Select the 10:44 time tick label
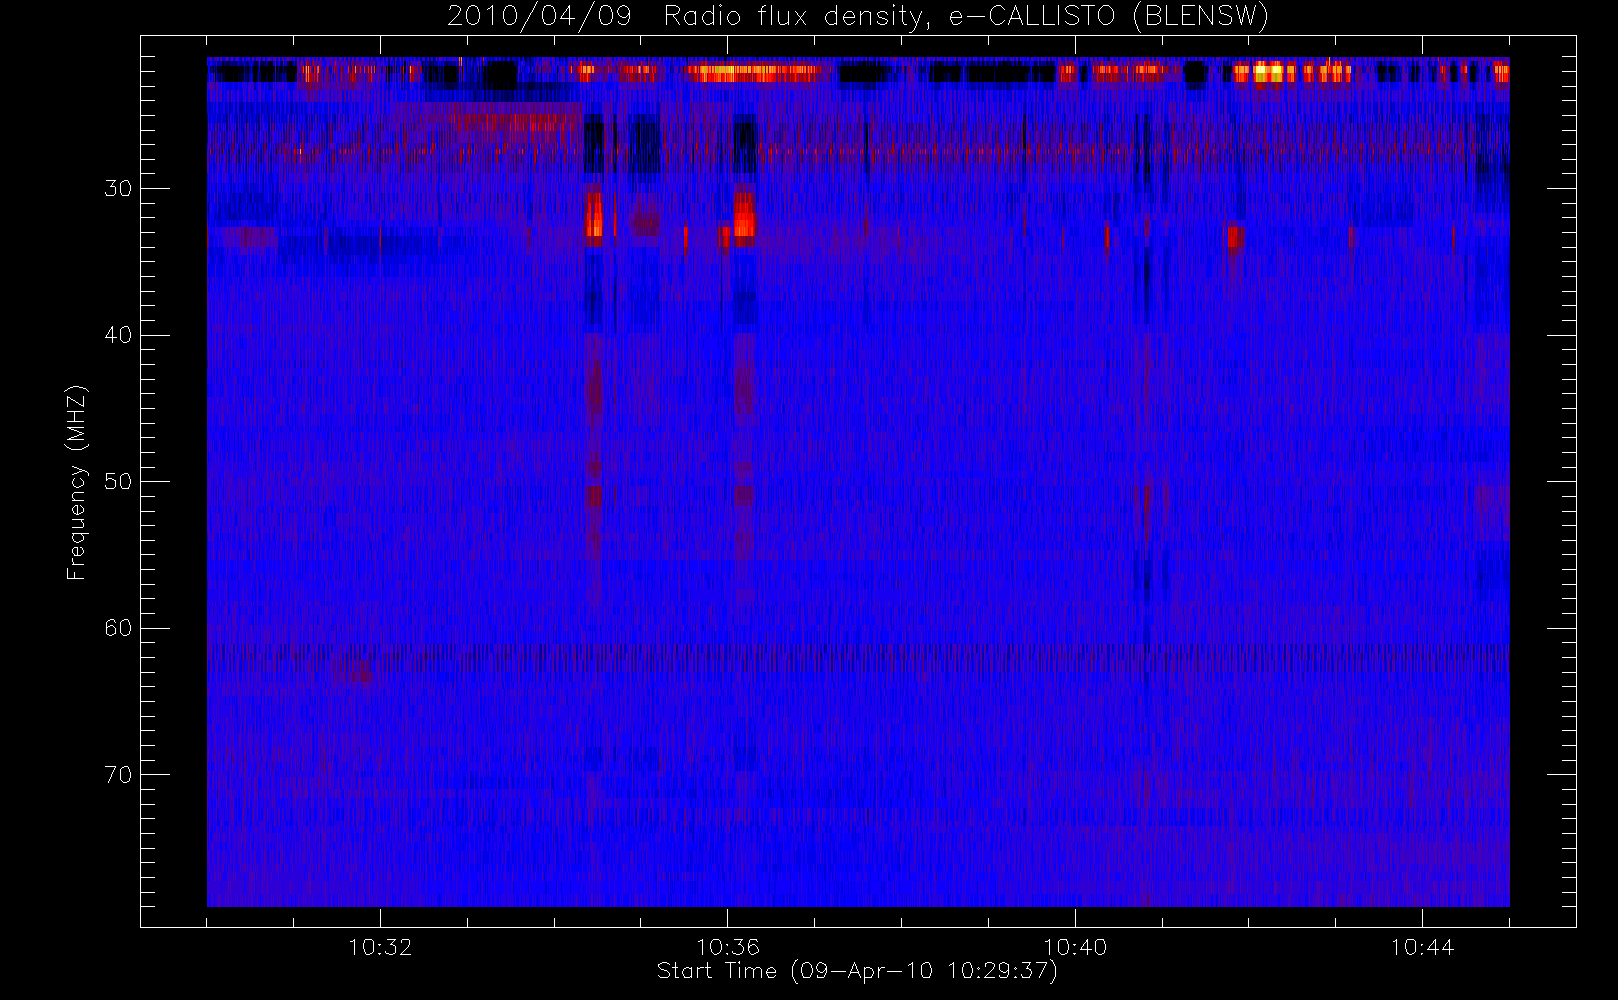The width and height of the screenshot is (1618, 1000). click(1422, 947)
